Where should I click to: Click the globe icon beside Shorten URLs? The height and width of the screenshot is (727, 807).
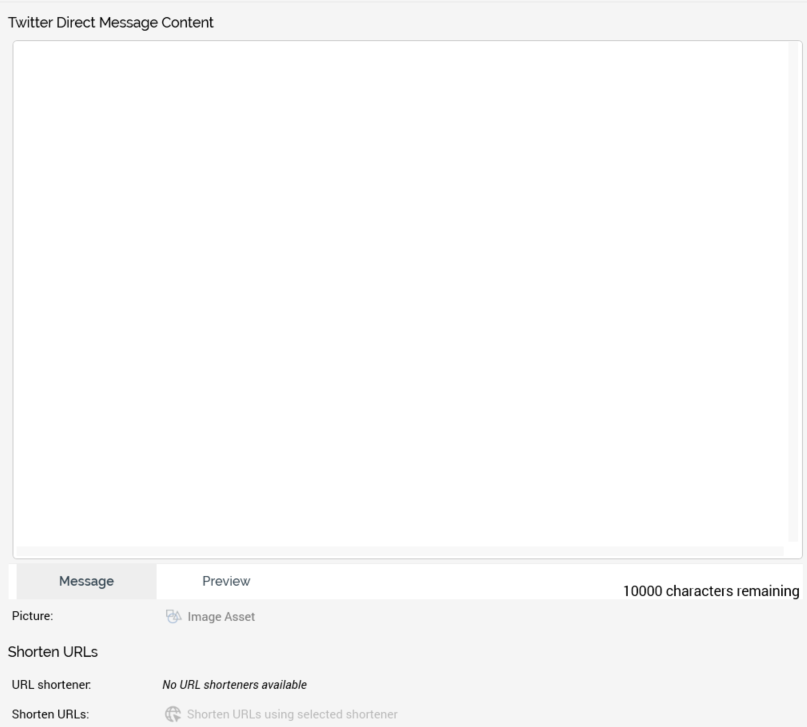pyautogui.click(x=174, y=714)
